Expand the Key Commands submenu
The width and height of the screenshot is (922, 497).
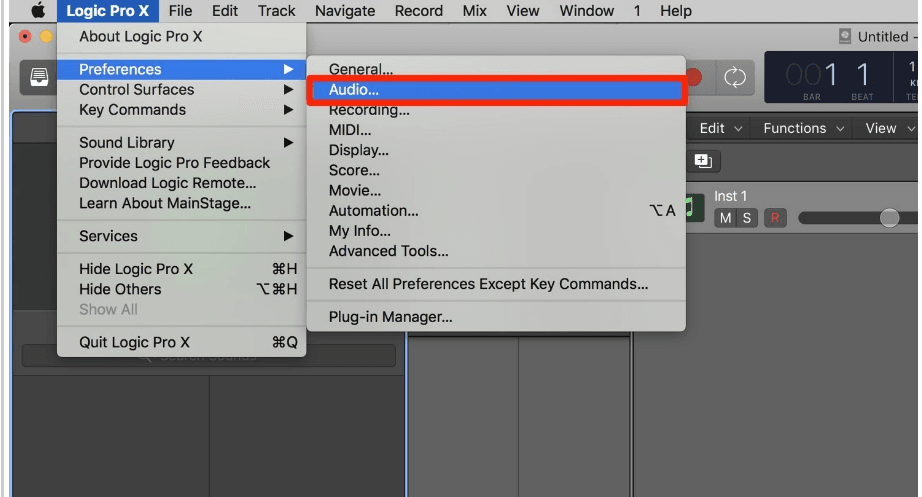(182, 110)
